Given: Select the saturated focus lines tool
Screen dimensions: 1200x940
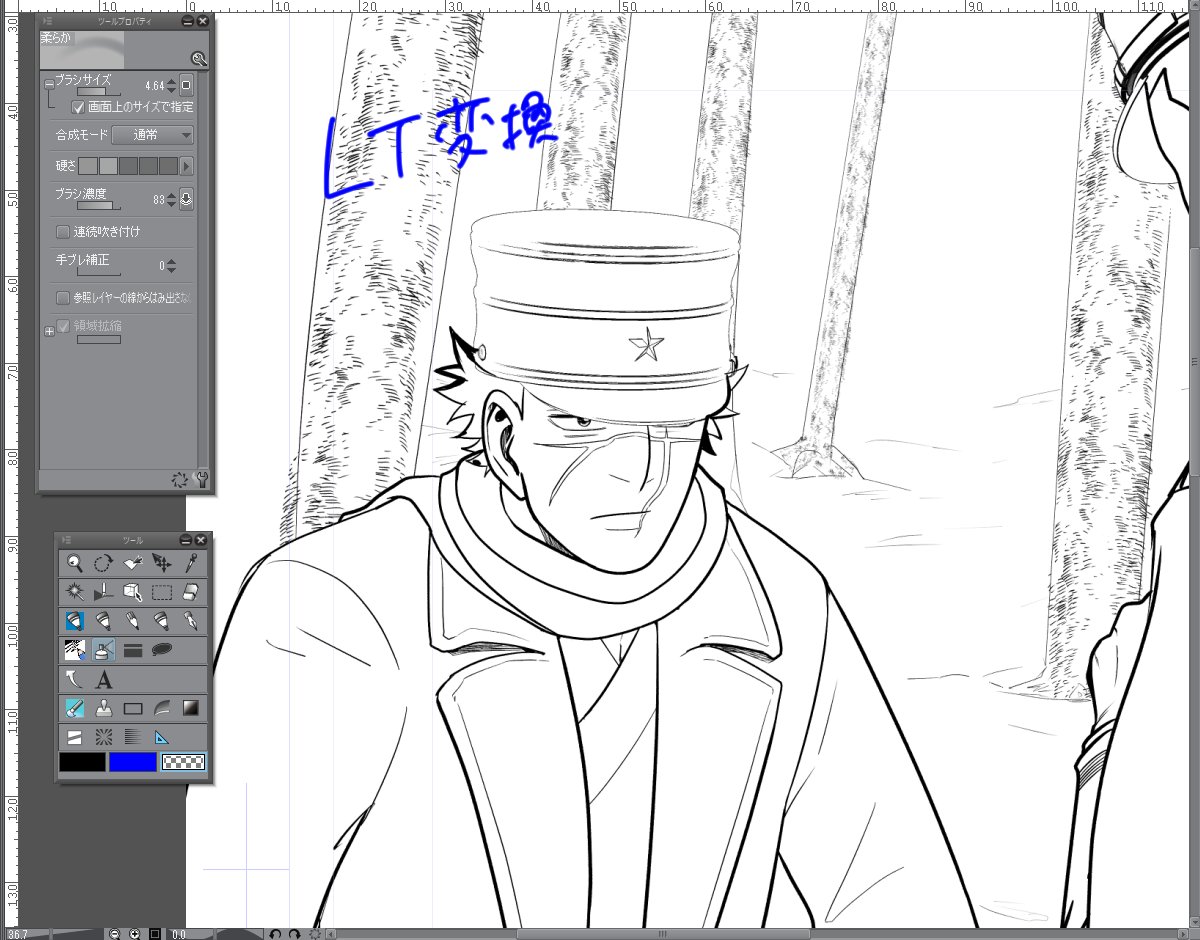Looking at the screenshot, I should click(x=102, y=738).
